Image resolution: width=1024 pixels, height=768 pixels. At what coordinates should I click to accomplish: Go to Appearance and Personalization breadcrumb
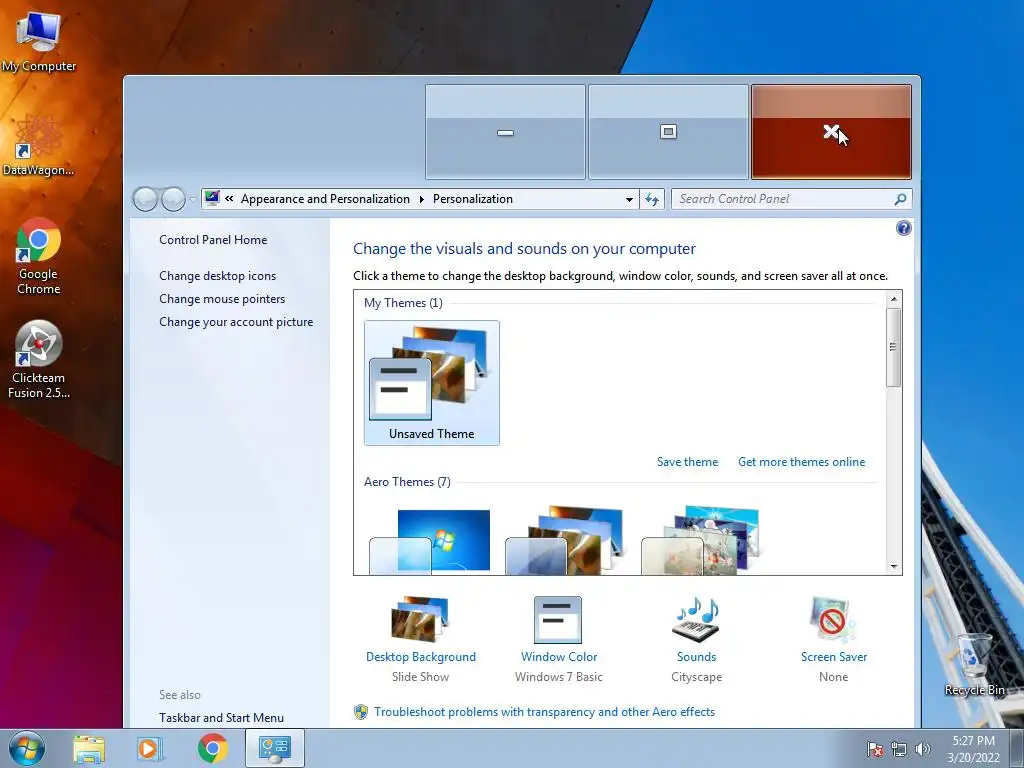pos(325,199)
